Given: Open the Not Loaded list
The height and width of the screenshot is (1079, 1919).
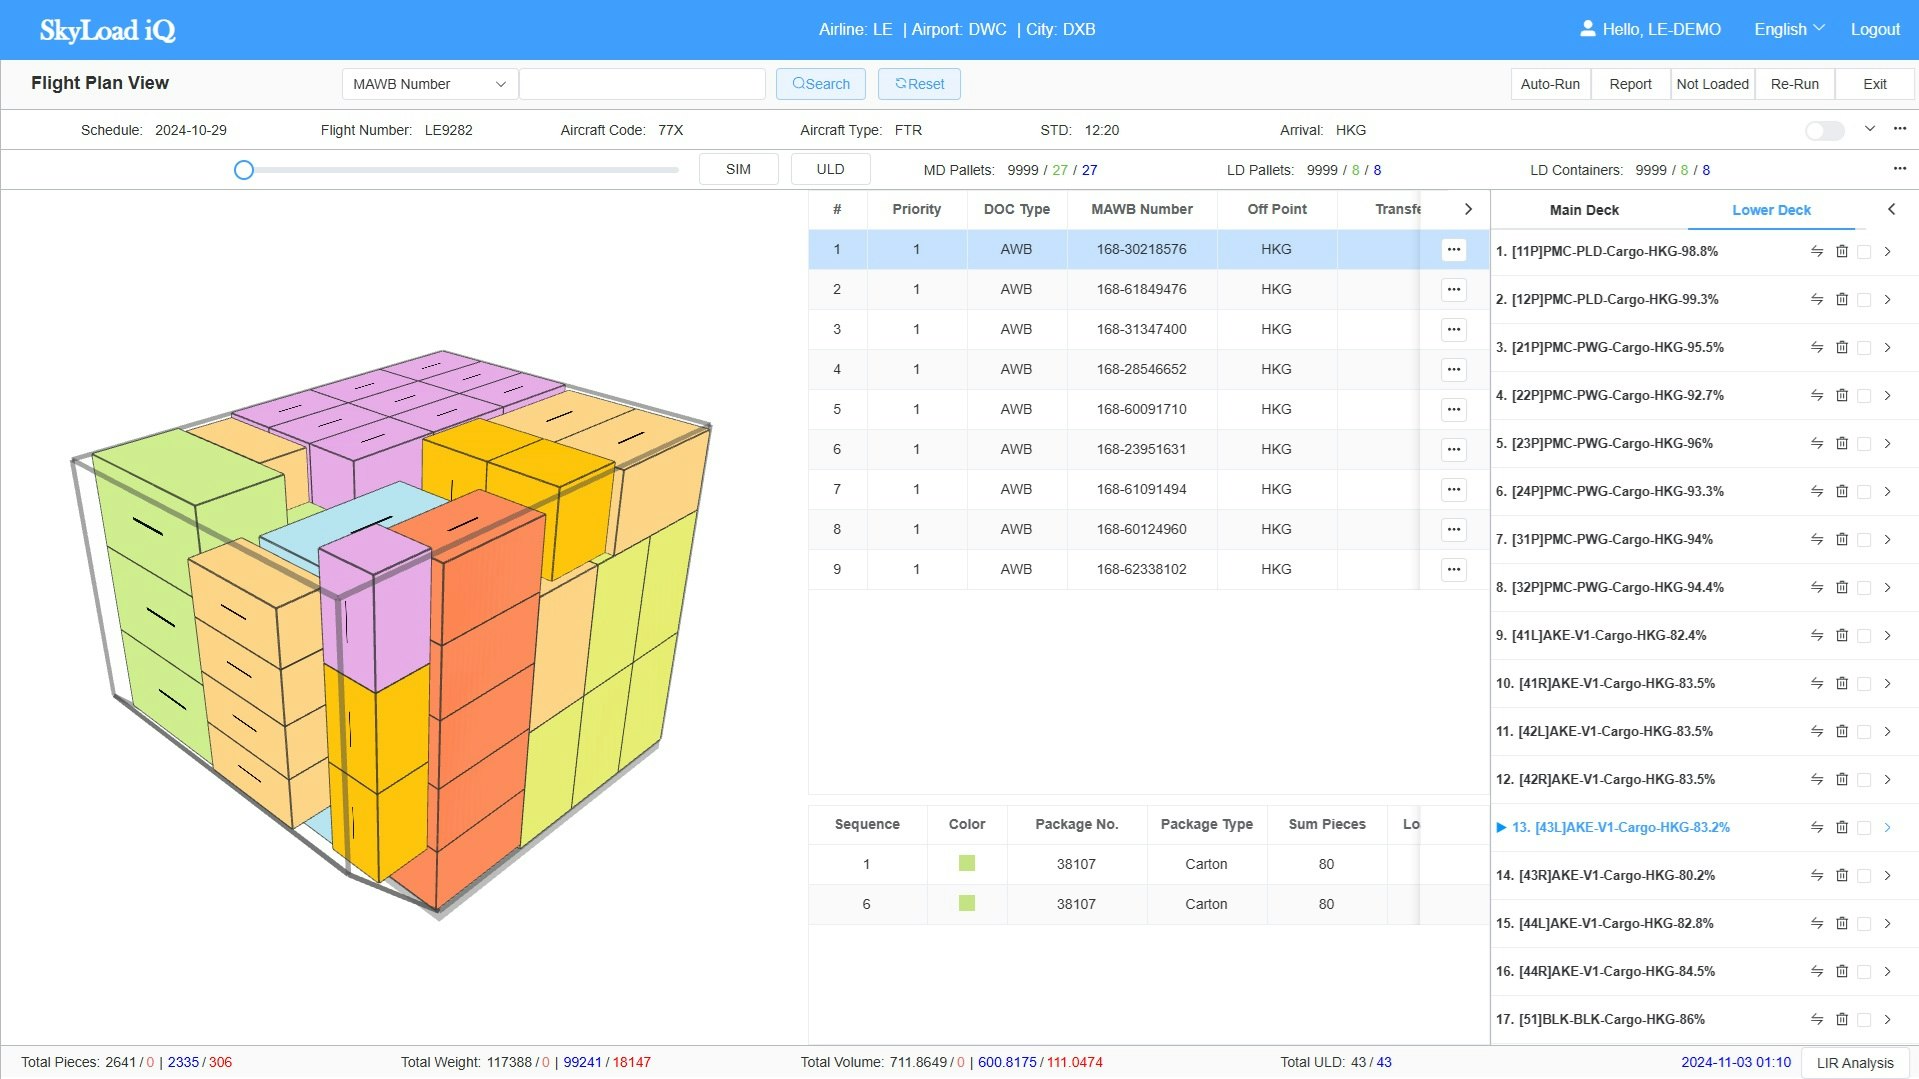Looking at the screenshot, I should click(1712, 84).
